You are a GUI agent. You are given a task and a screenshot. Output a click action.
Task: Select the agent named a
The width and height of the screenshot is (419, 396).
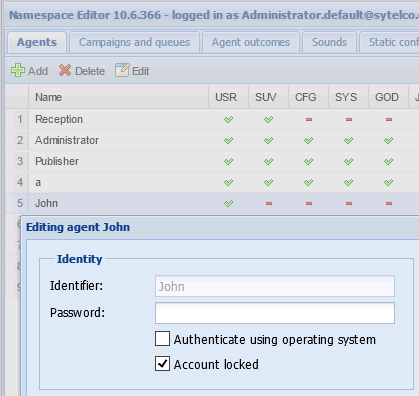(x=38, y=182)
